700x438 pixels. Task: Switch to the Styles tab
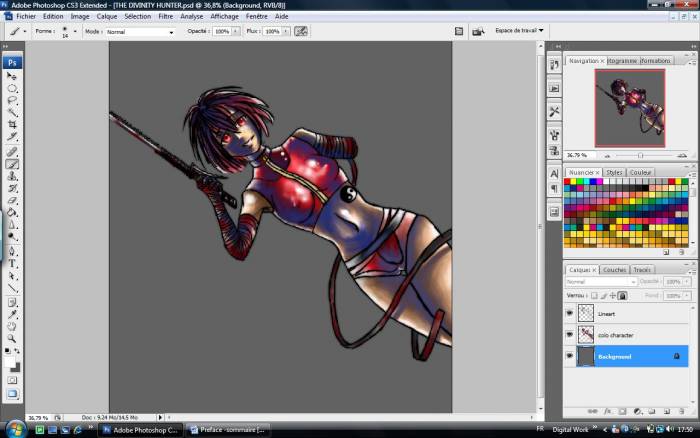[614, 172]
